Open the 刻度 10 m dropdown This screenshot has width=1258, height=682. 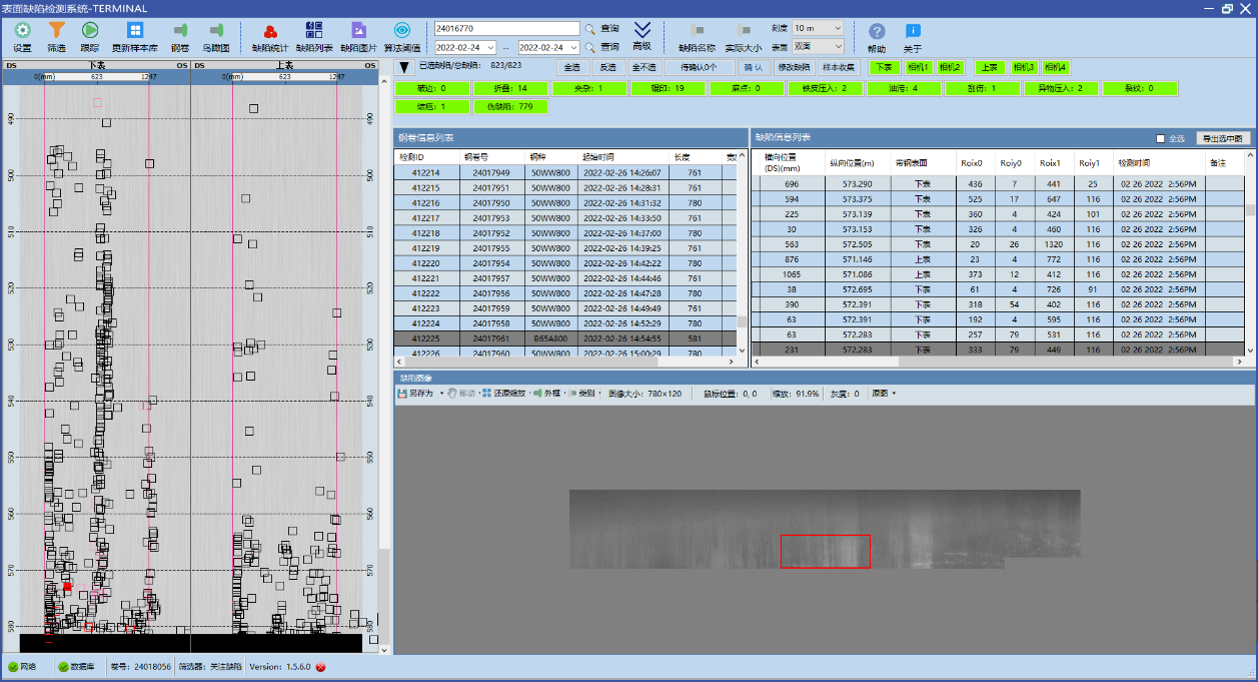tap(817, 28)
